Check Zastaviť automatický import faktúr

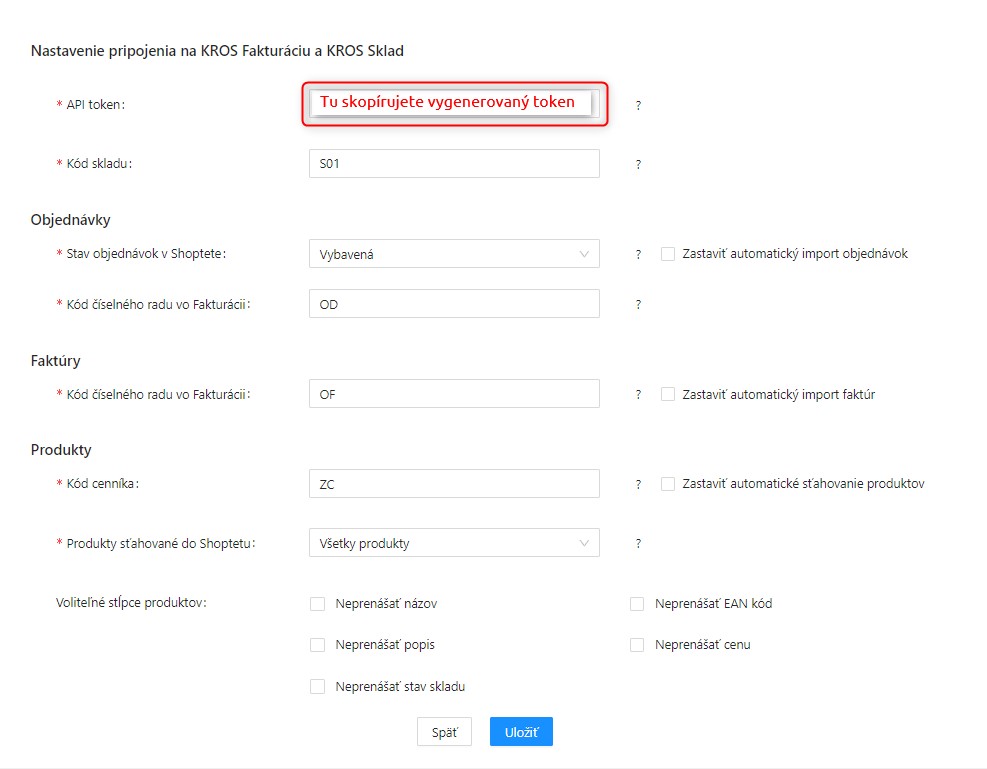[668, 394]
